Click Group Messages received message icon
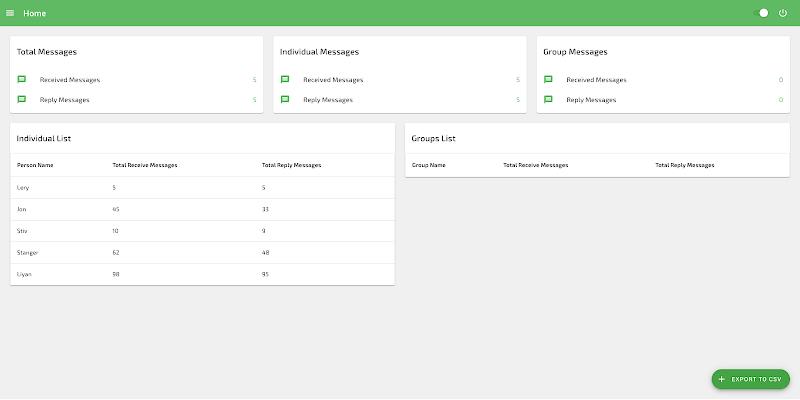Image resolution: width=800 pixels, height=400 pixels. 548,79
